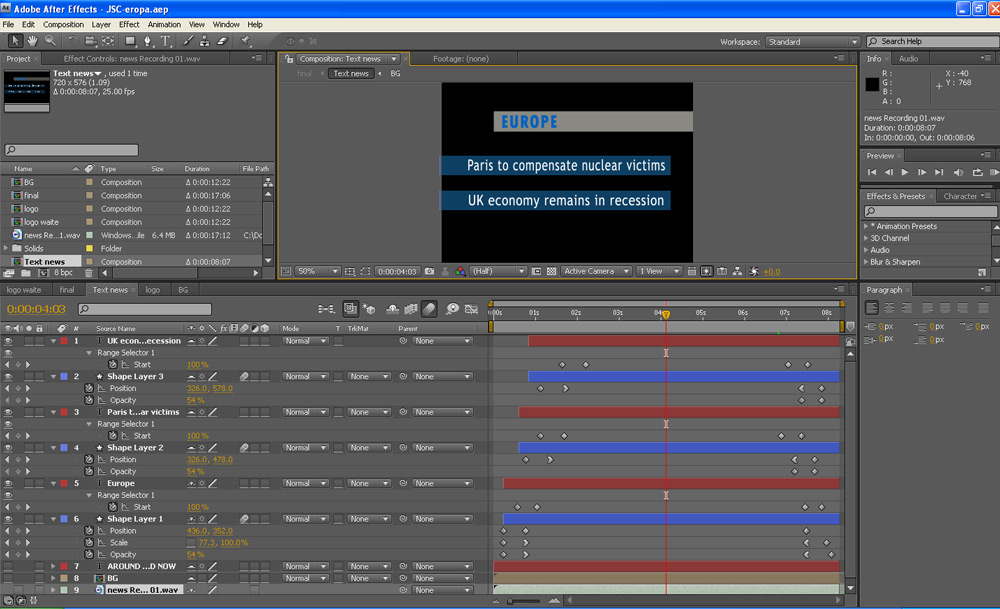Switch to the logo waite timeline tab

pyautogui.click(x=24, y=290)
